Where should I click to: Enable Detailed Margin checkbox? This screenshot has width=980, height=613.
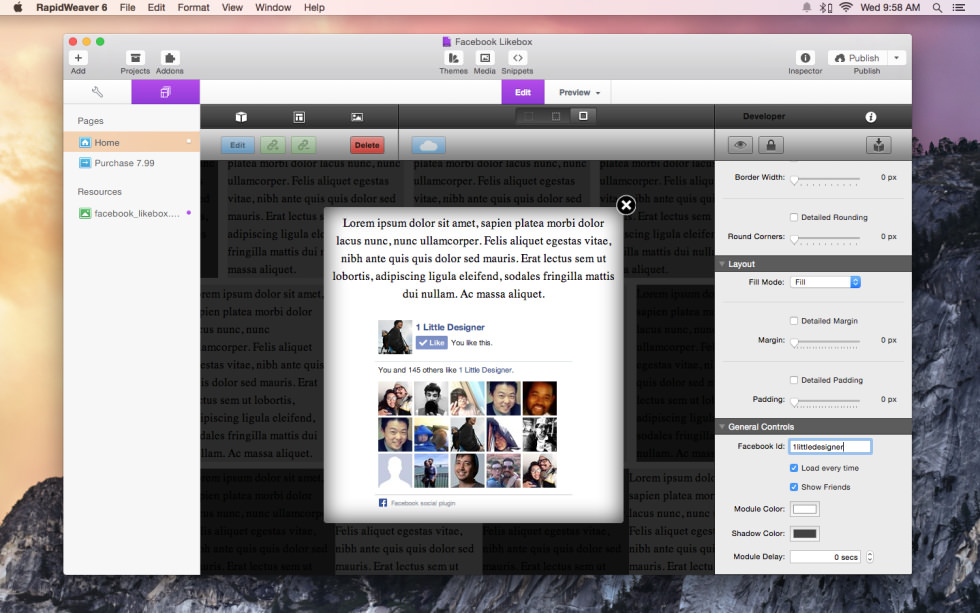tap(794, 321)
